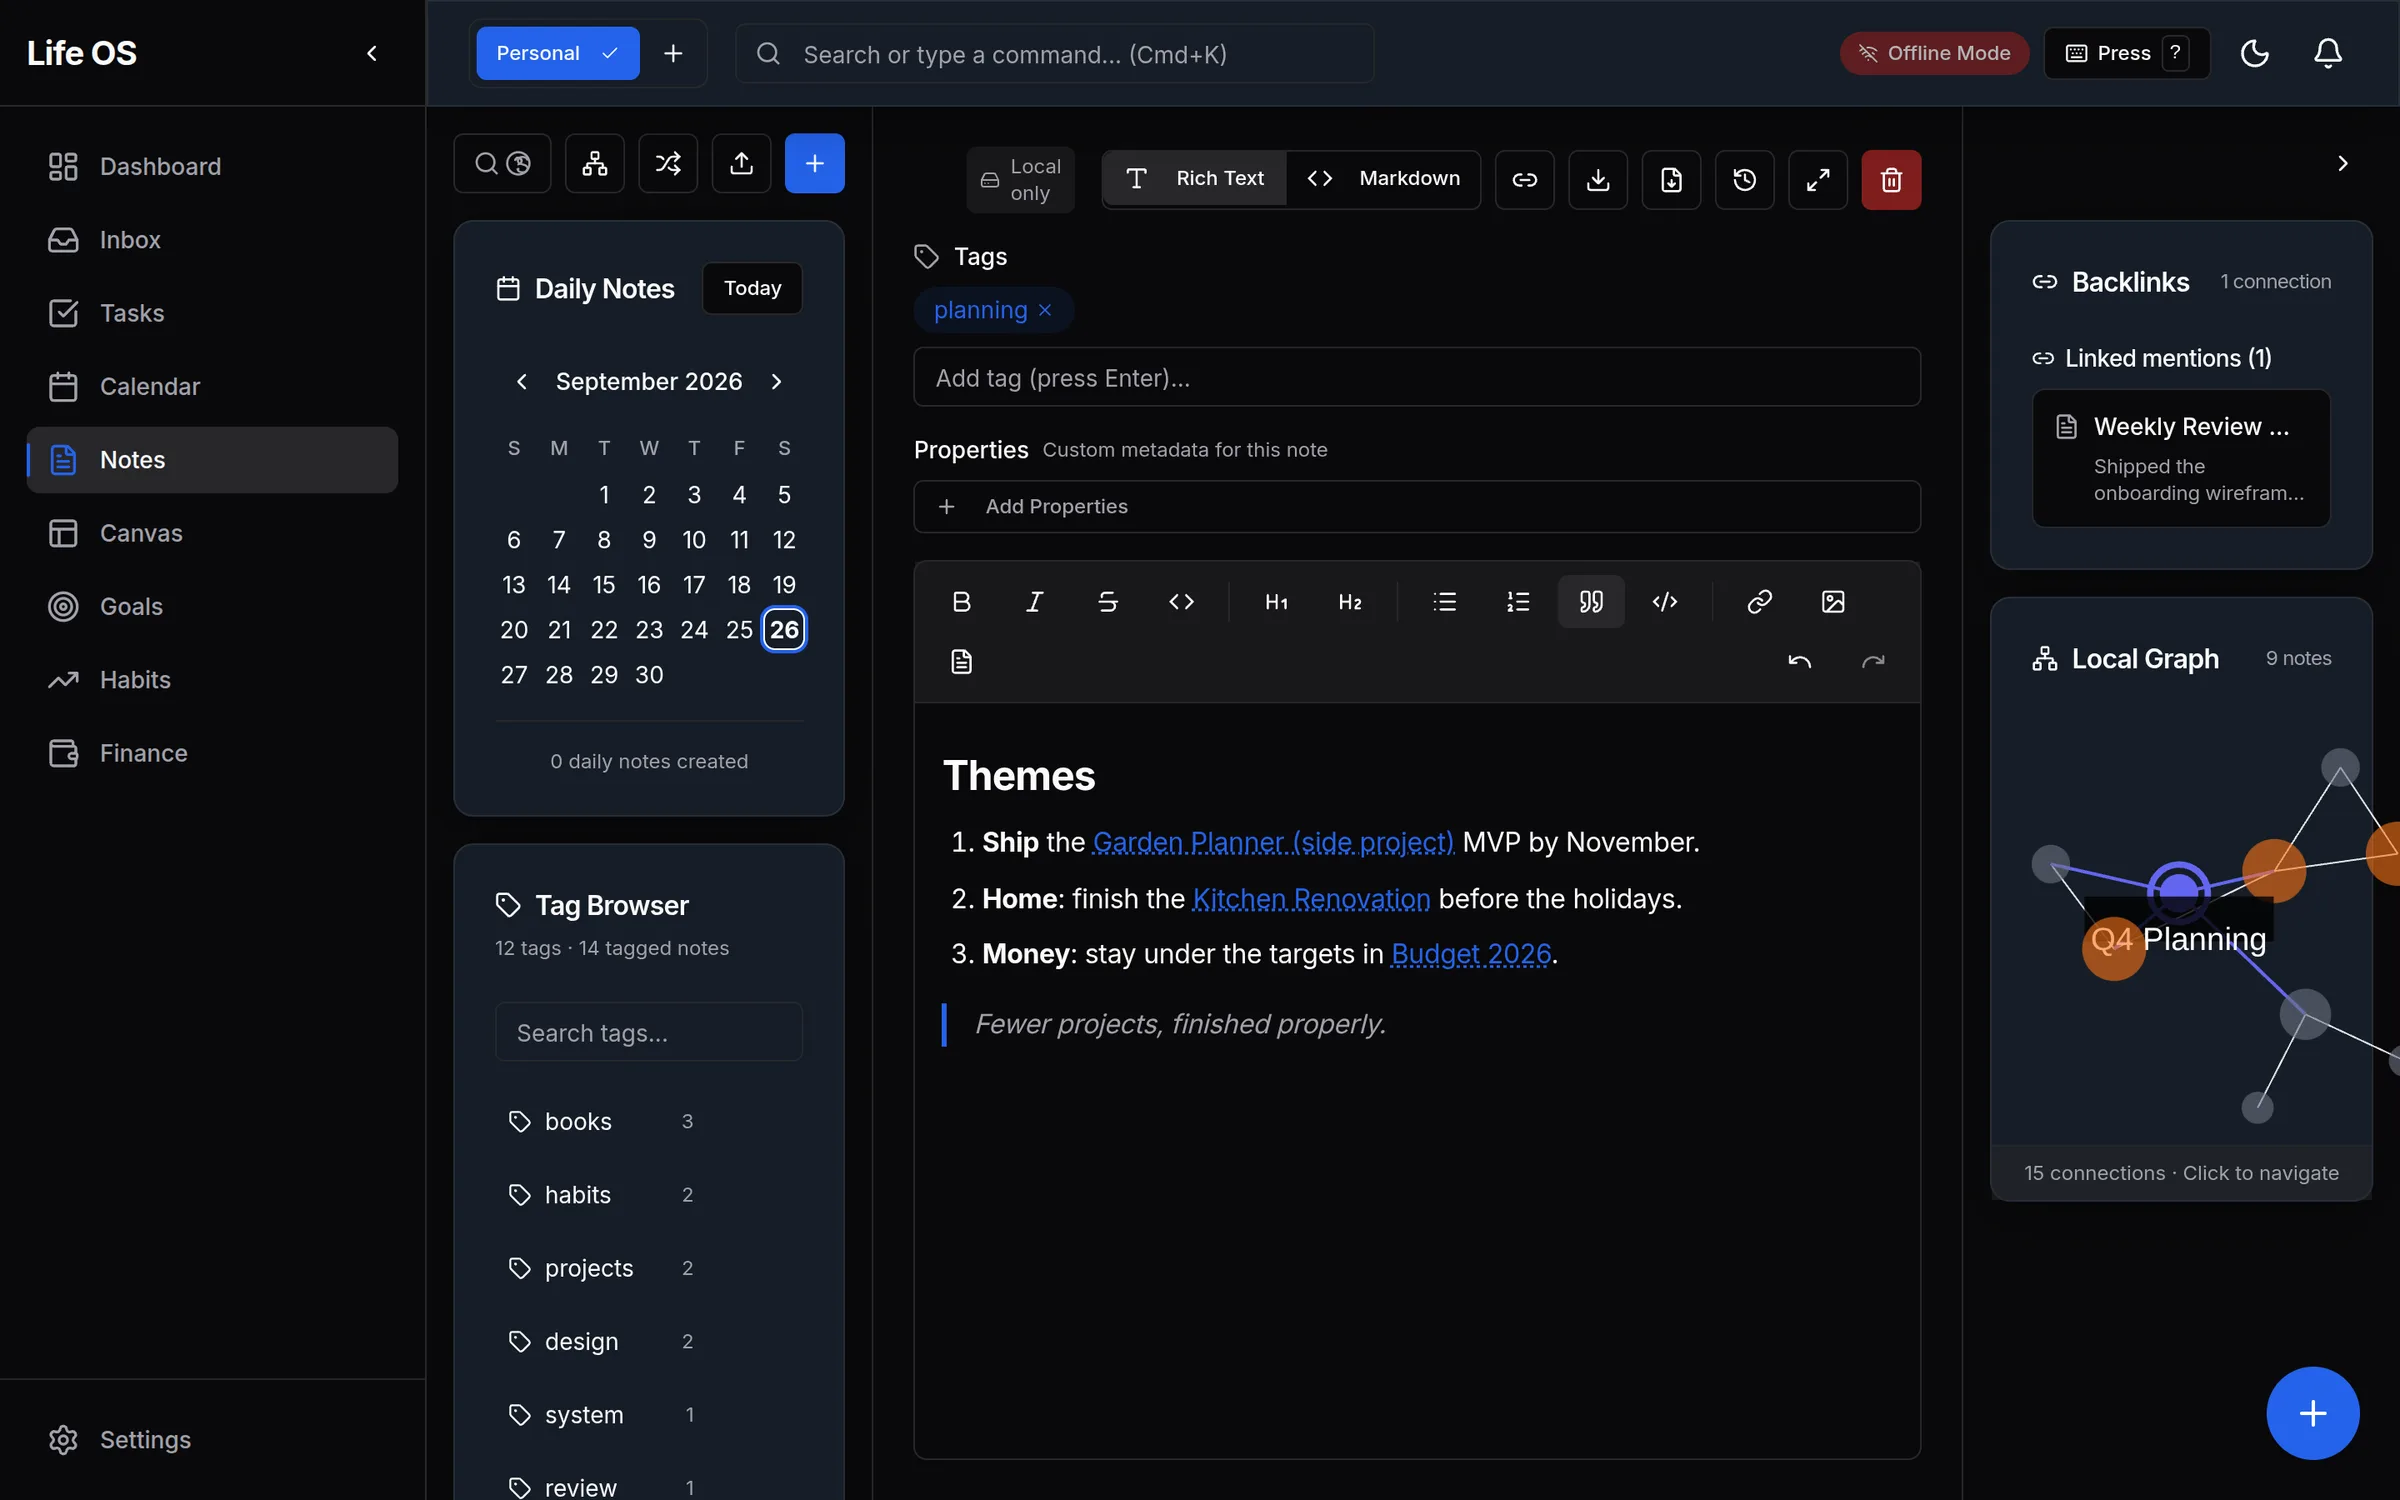Apply strikethrough formatting

(1107, 601)
